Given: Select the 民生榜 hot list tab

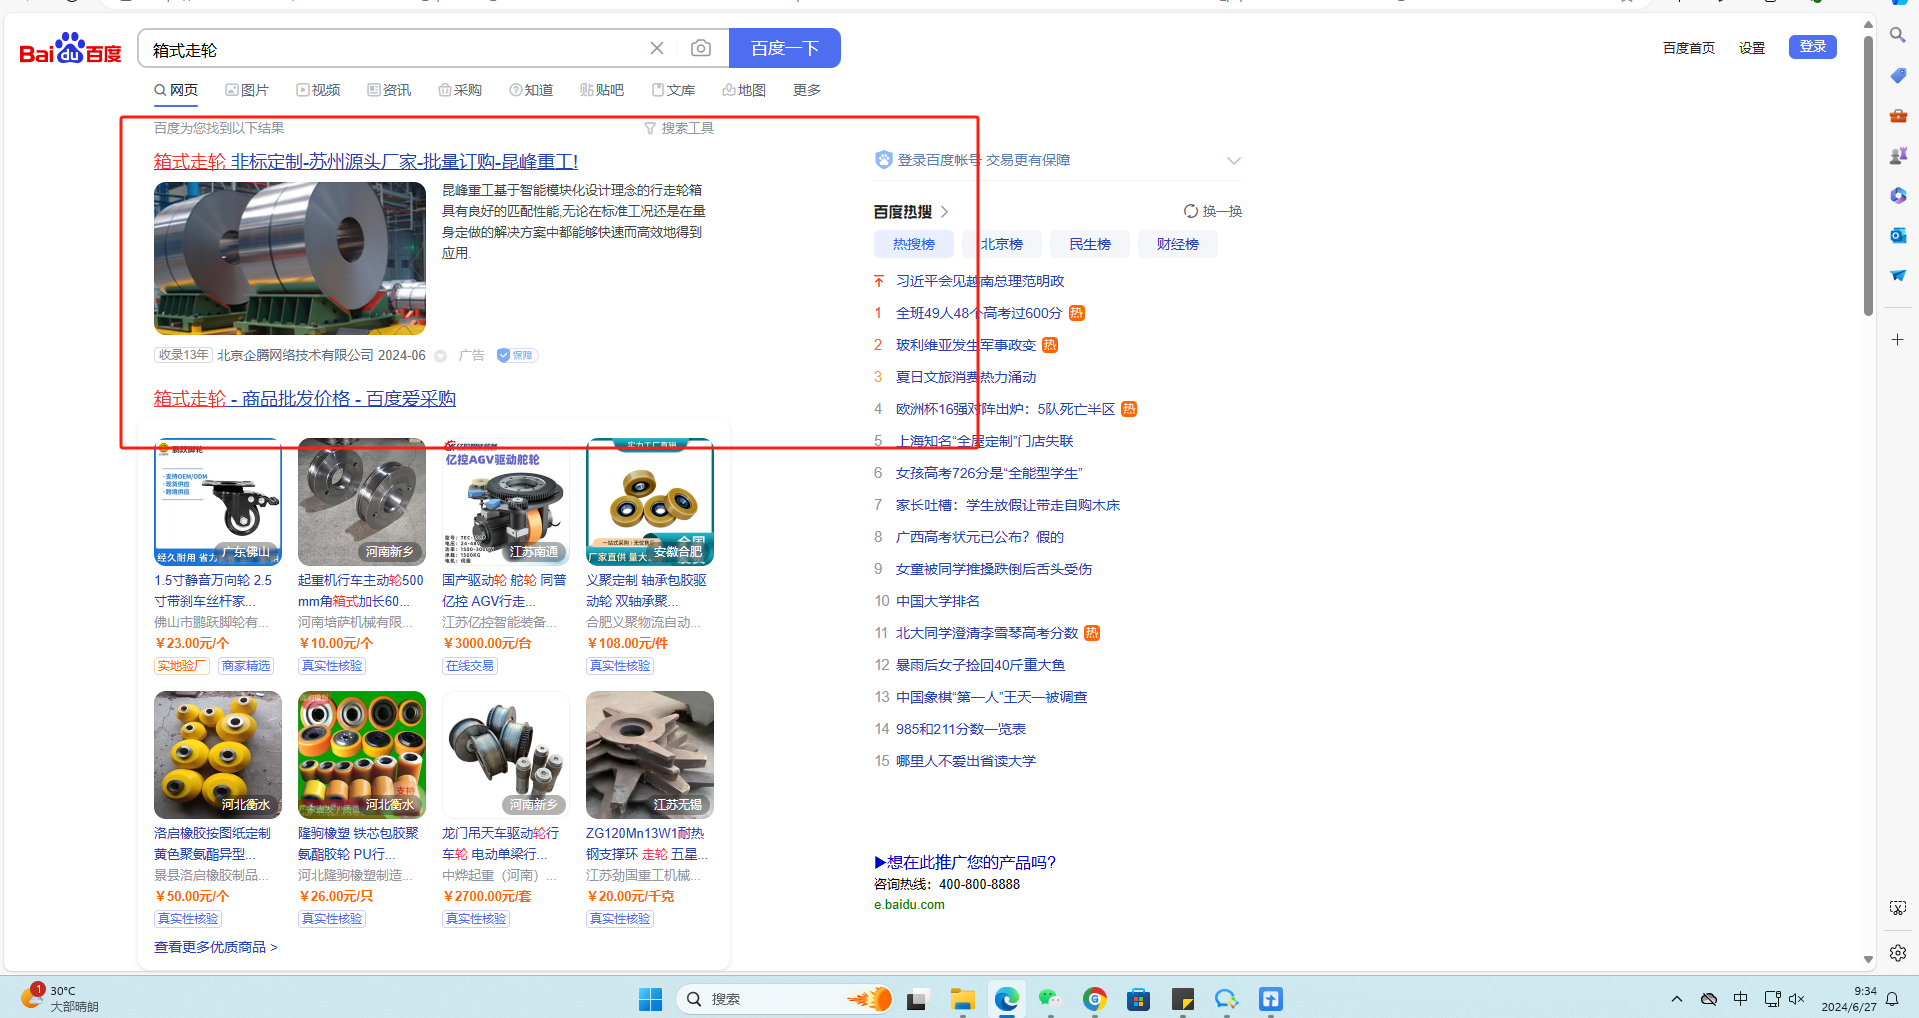Looking at the screenshot, I should pos(1090,244).
